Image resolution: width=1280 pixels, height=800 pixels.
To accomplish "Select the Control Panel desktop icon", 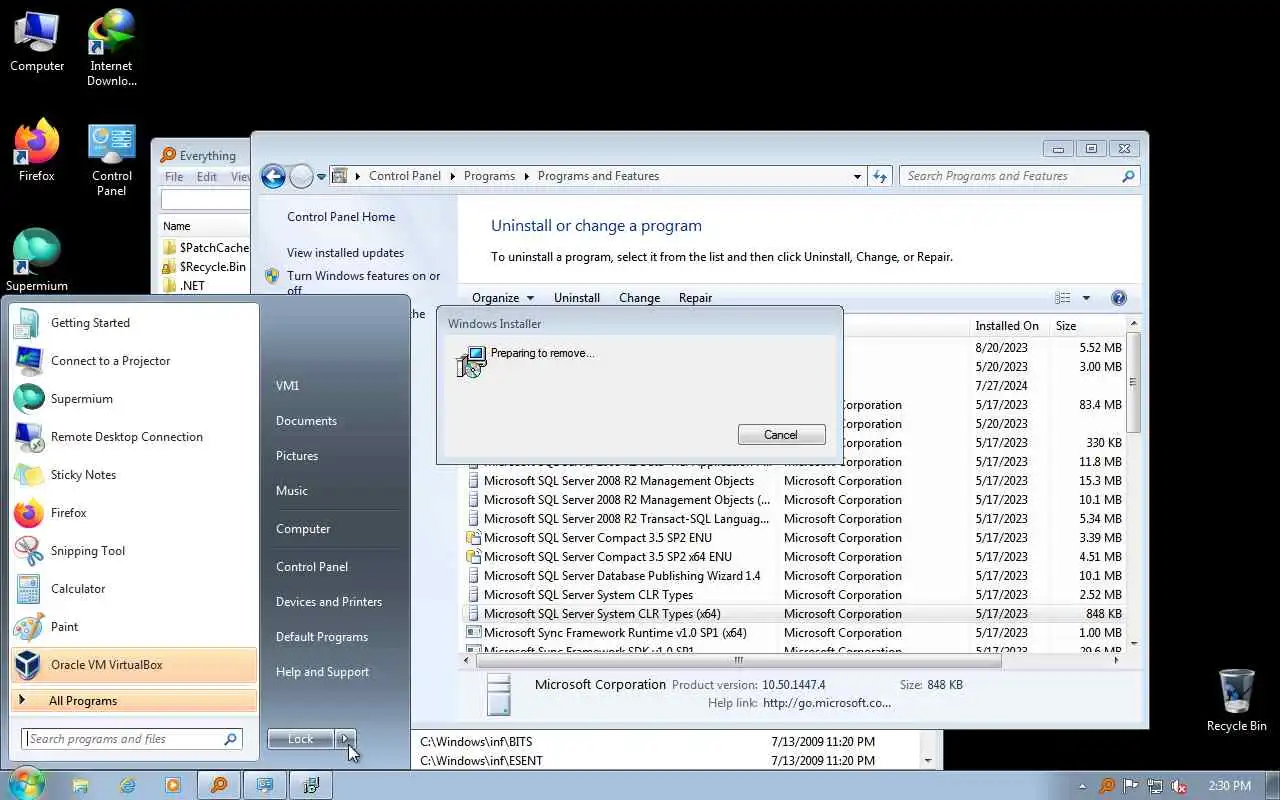I will [111, 160].
